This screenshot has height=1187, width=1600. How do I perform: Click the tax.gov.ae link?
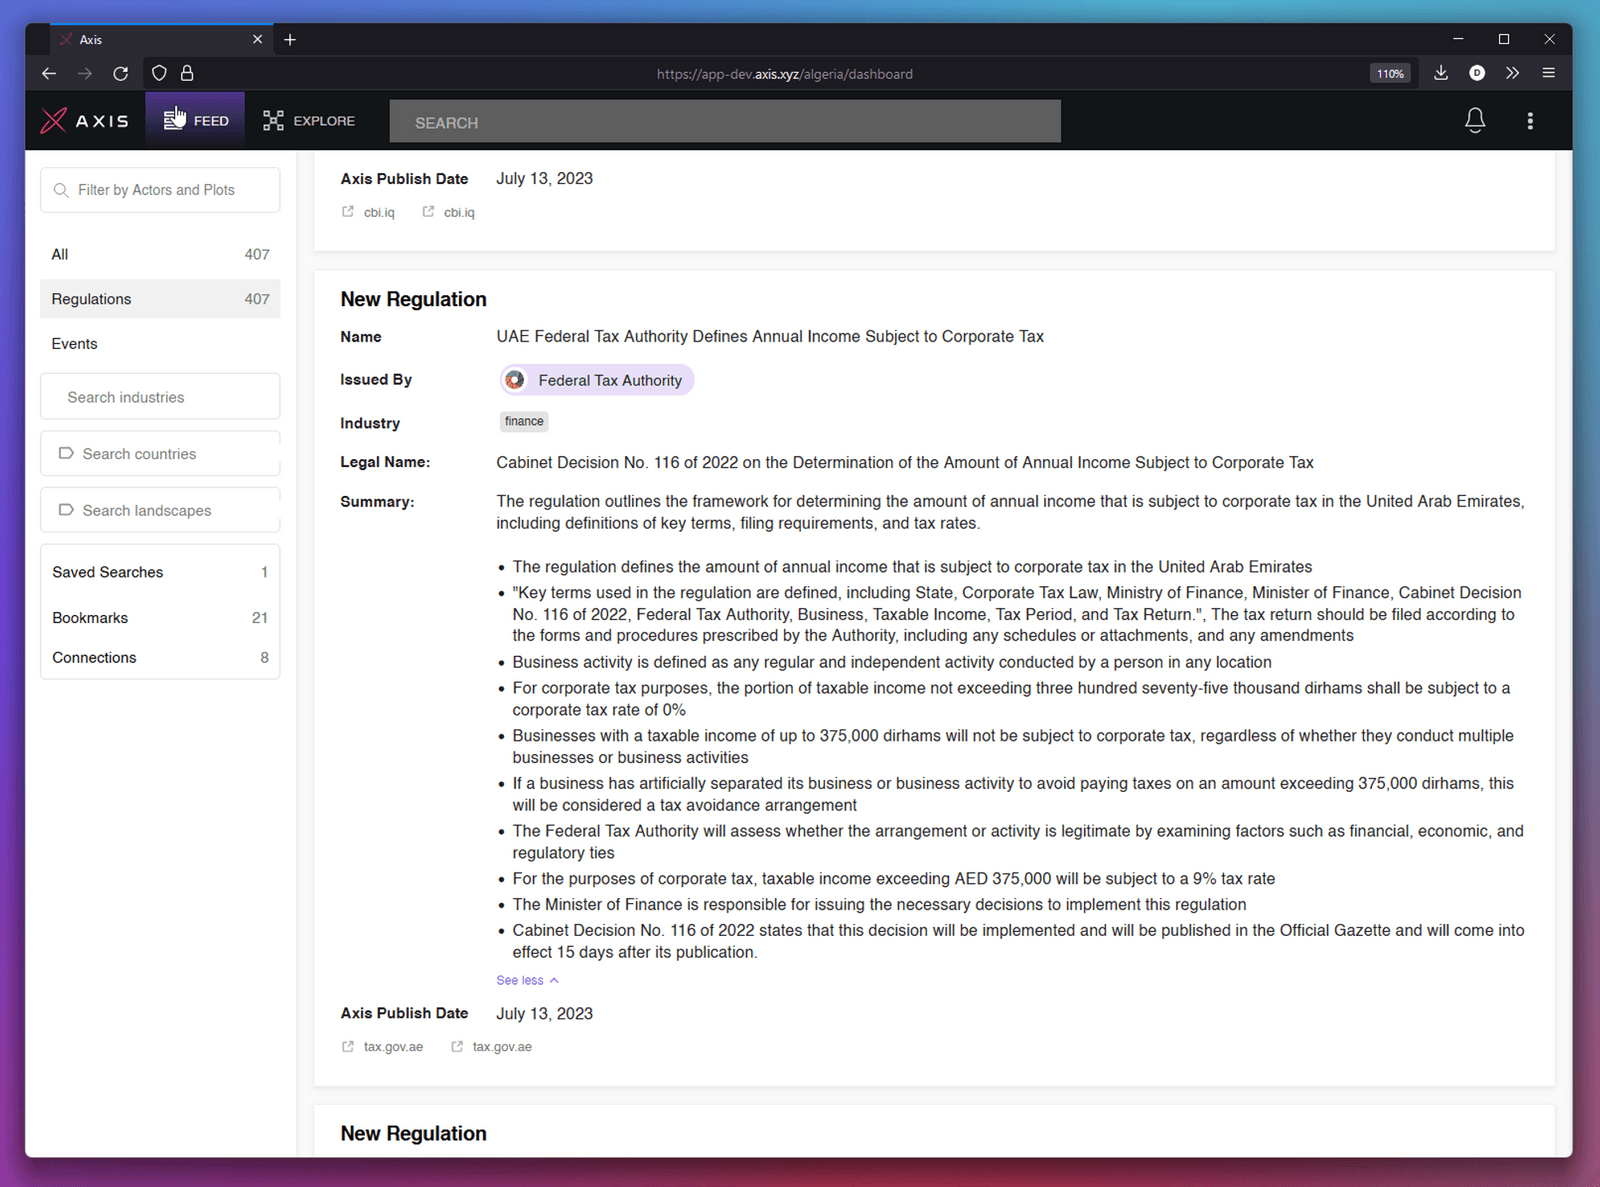(x=393, y=1046)
